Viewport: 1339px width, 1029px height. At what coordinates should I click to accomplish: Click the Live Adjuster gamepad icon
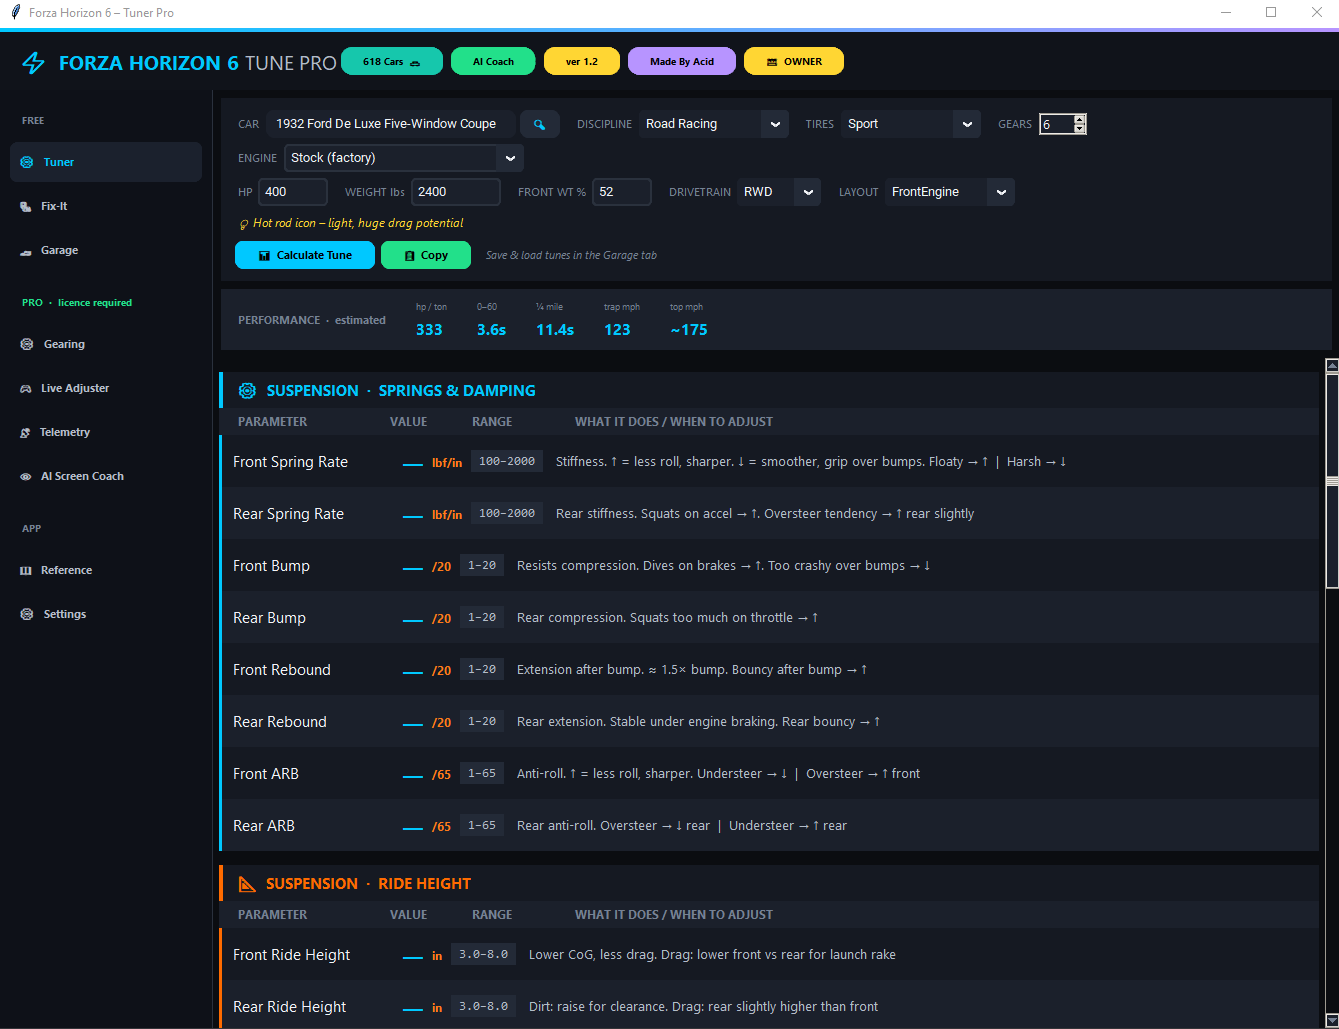point(26,388)
